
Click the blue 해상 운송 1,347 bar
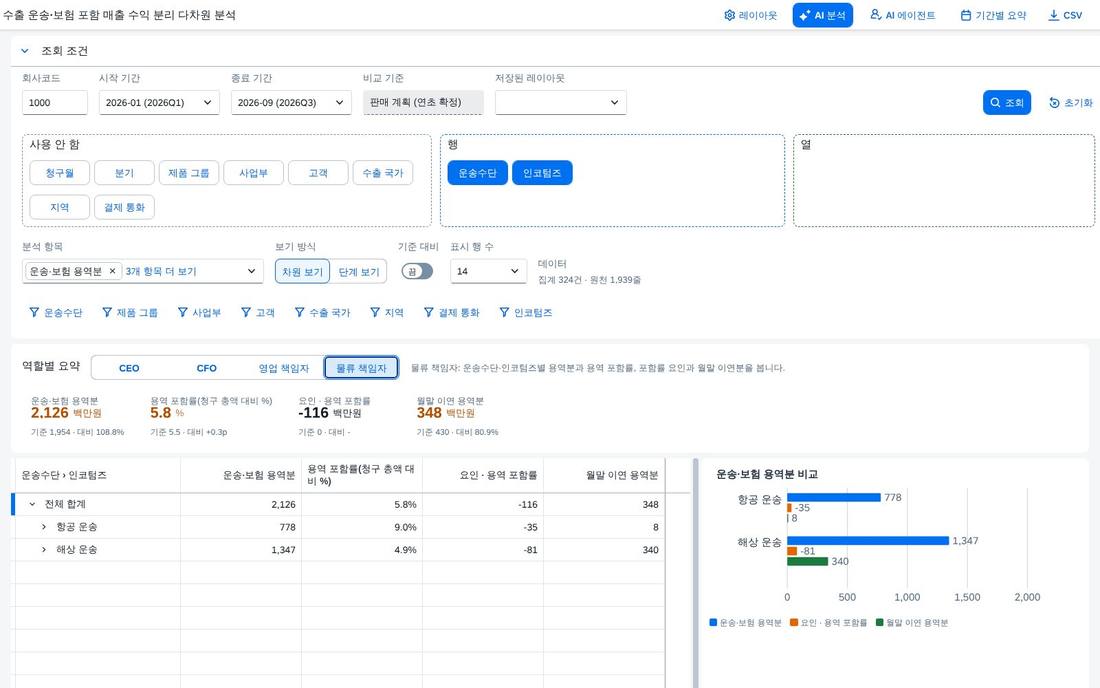coord(868,541)
